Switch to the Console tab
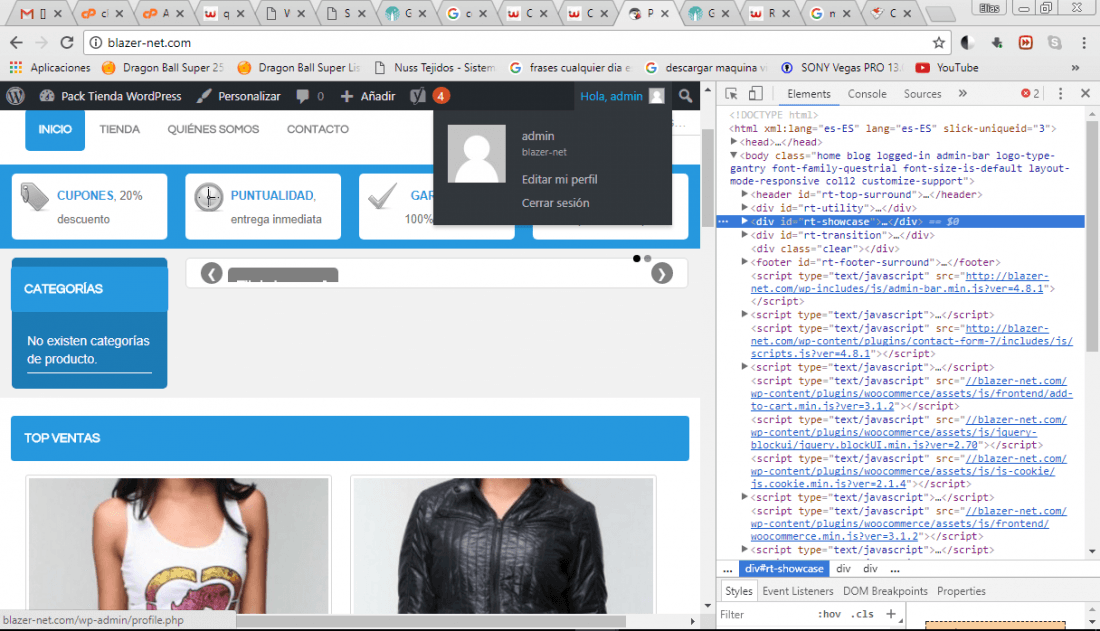Image resolution: width=1100 pixels, height=631 pixels. tap(867, 94)
